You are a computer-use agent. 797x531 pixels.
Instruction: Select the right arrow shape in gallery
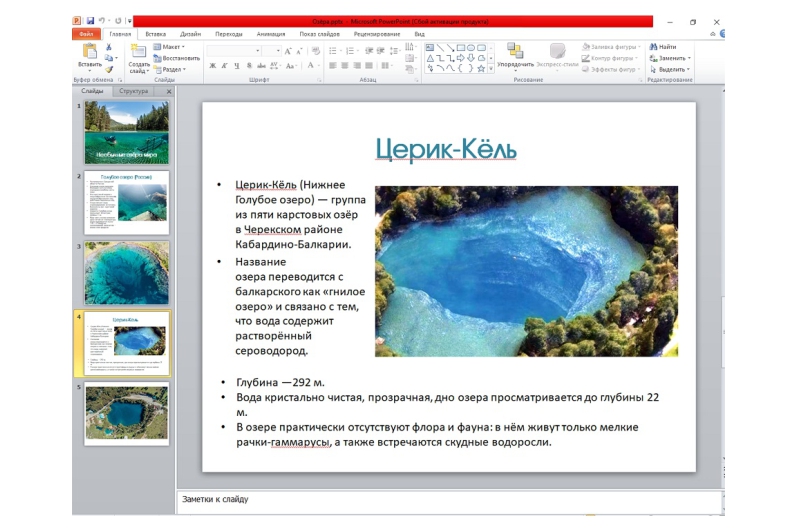tap(461, 58)
